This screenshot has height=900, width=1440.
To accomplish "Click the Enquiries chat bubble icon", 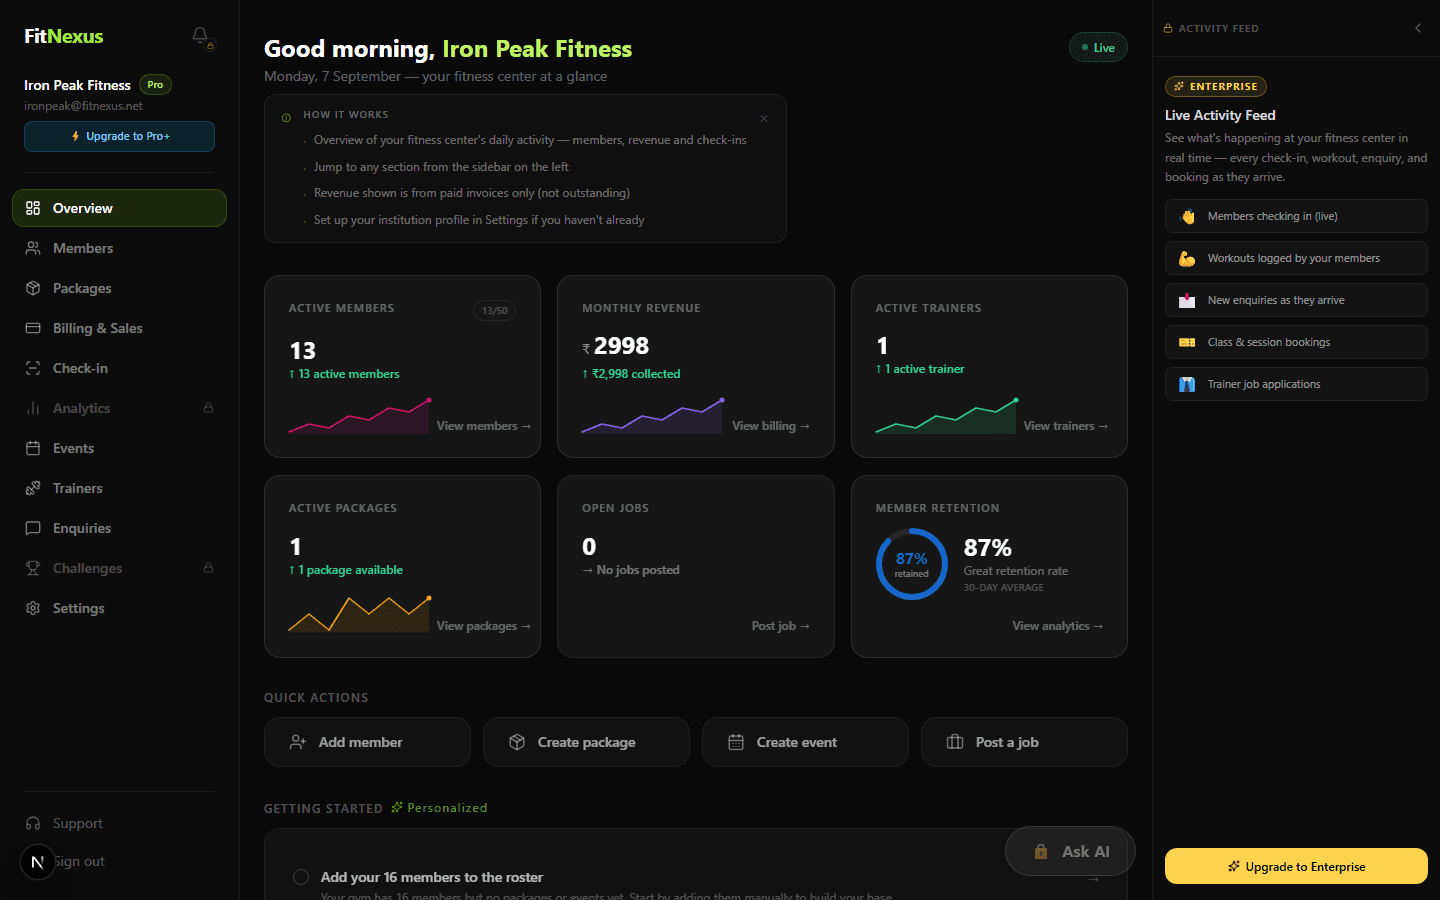I will point(33,528).
